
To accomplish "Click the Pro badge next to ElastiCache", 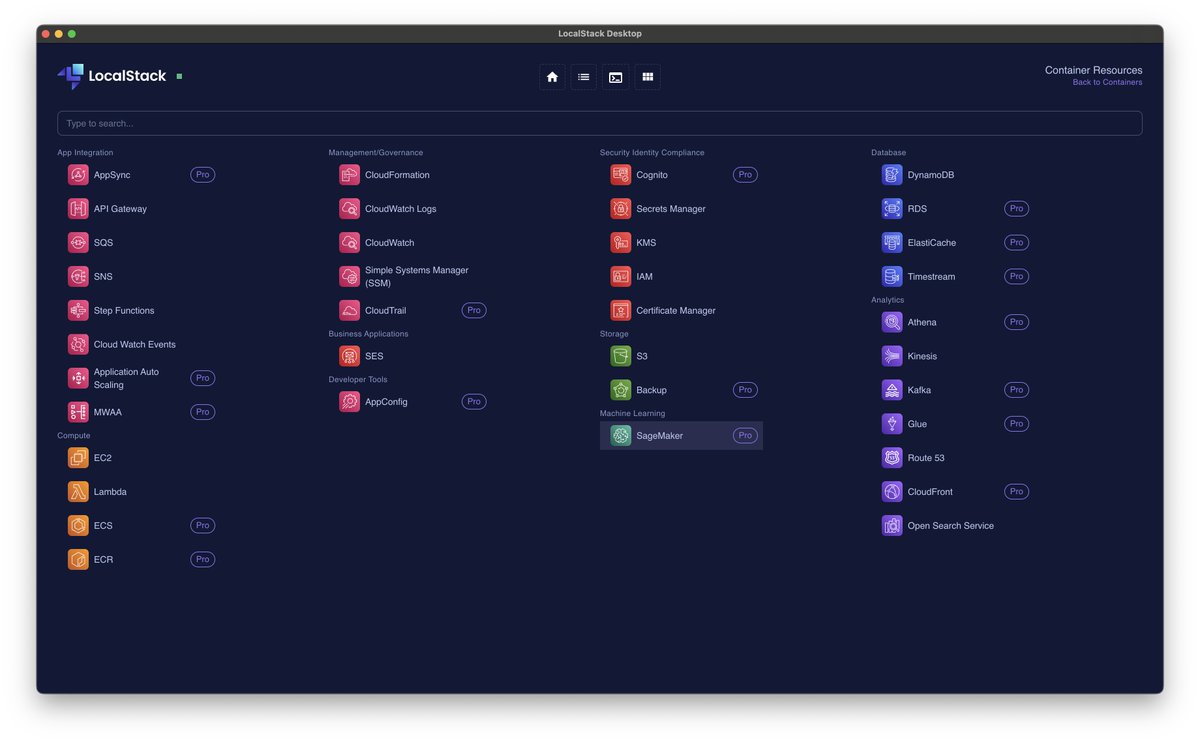I will click(1017, 243).
